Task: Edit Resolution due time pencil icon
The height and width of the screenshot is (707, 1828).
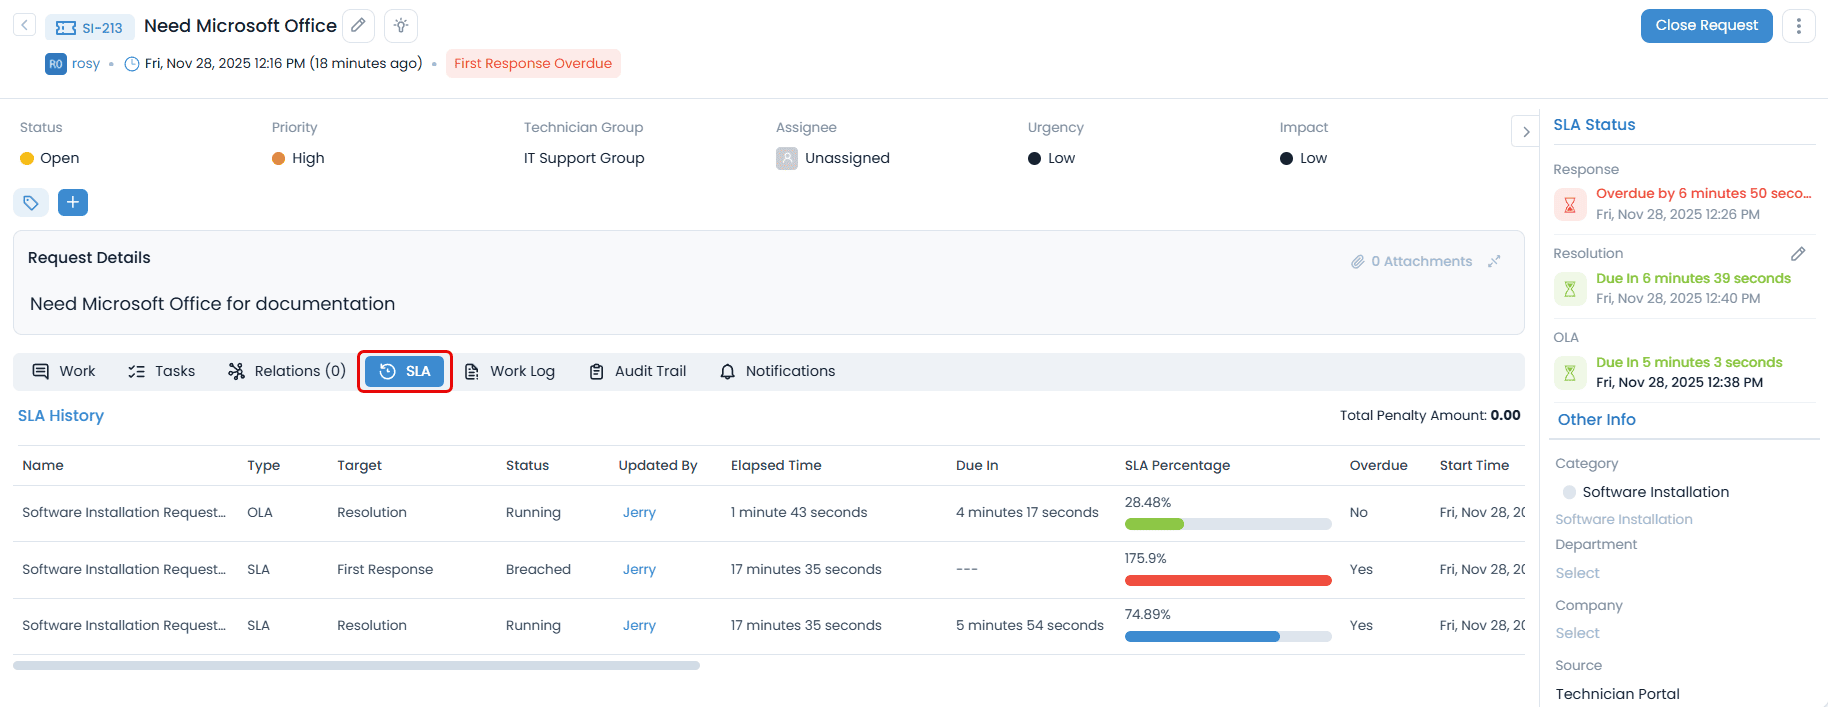Action: pyautogui.click(x=1797, y=254)
